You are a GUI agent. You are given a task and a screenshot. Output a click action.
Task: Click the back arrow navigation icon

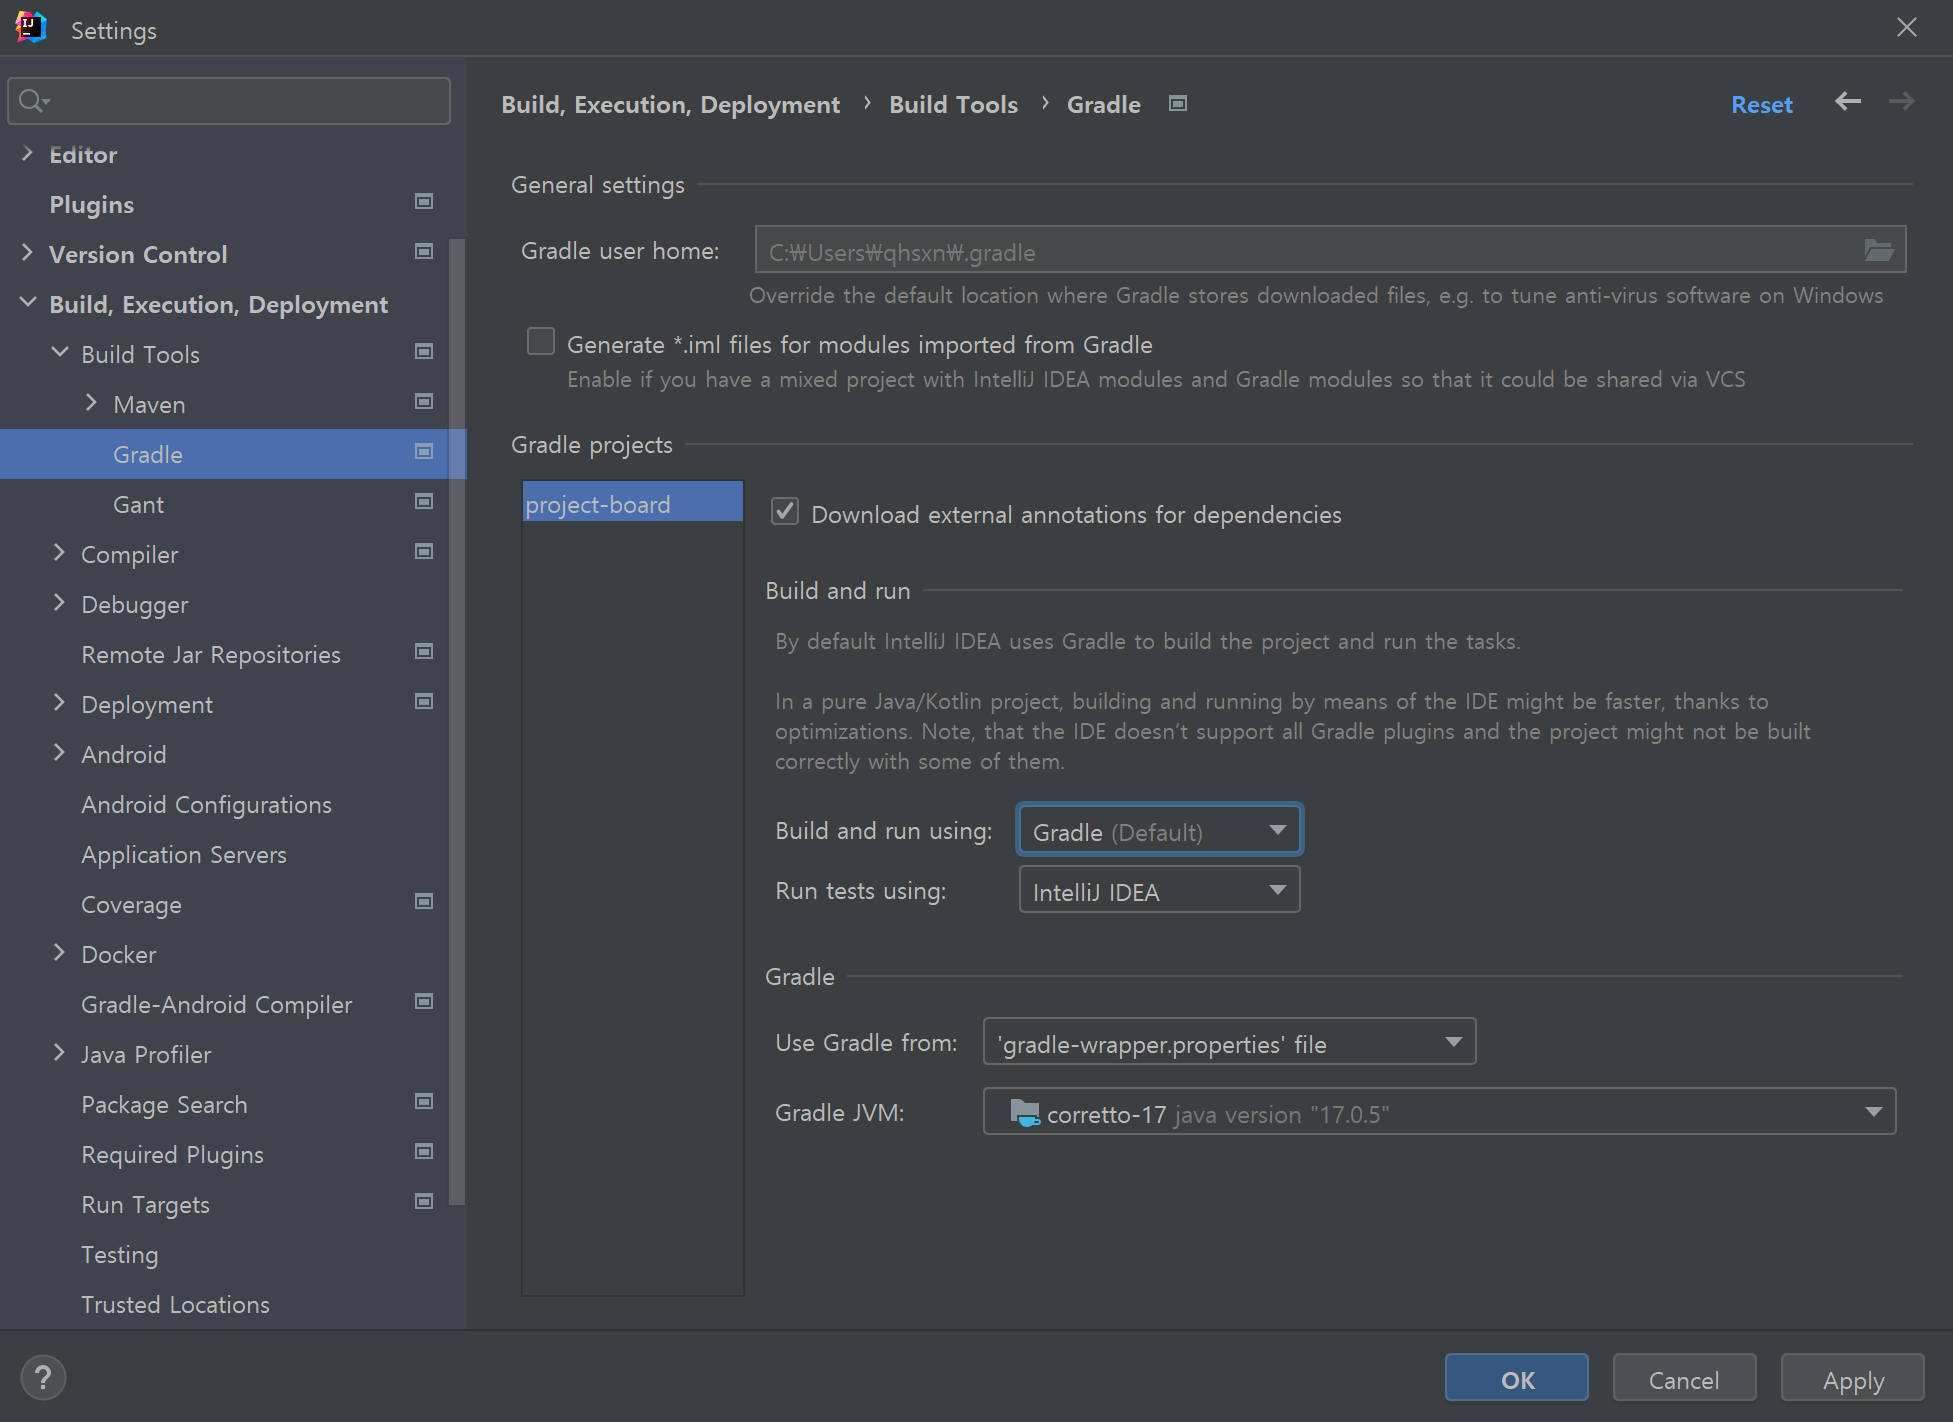(1847, 102)
